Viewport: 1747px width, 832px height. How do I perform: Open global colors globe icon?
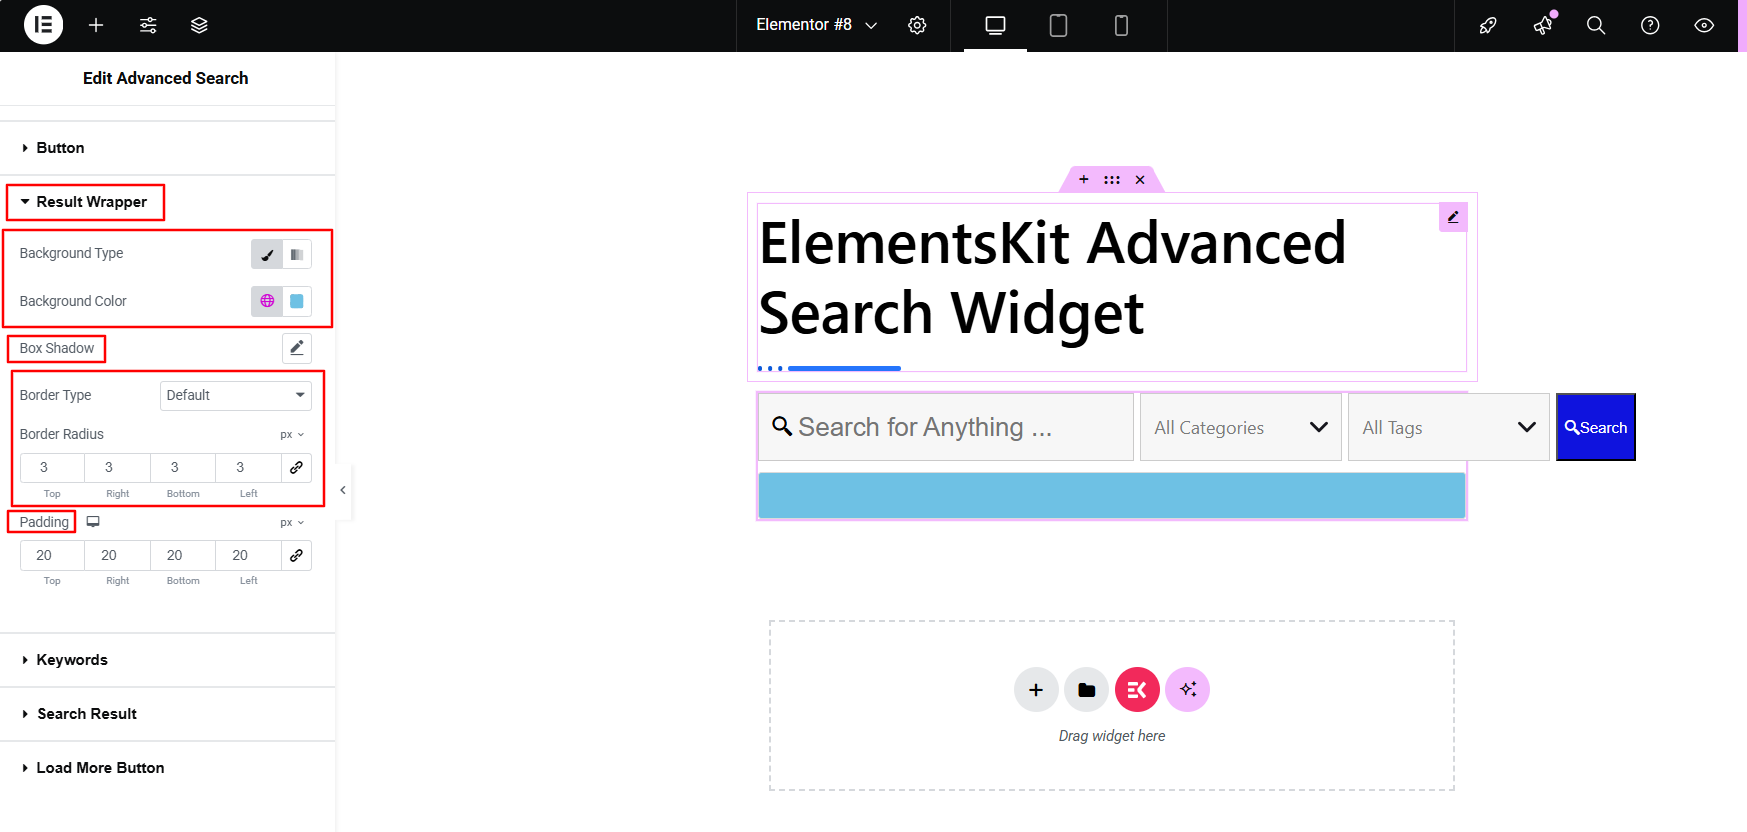(x=267, y=301)
